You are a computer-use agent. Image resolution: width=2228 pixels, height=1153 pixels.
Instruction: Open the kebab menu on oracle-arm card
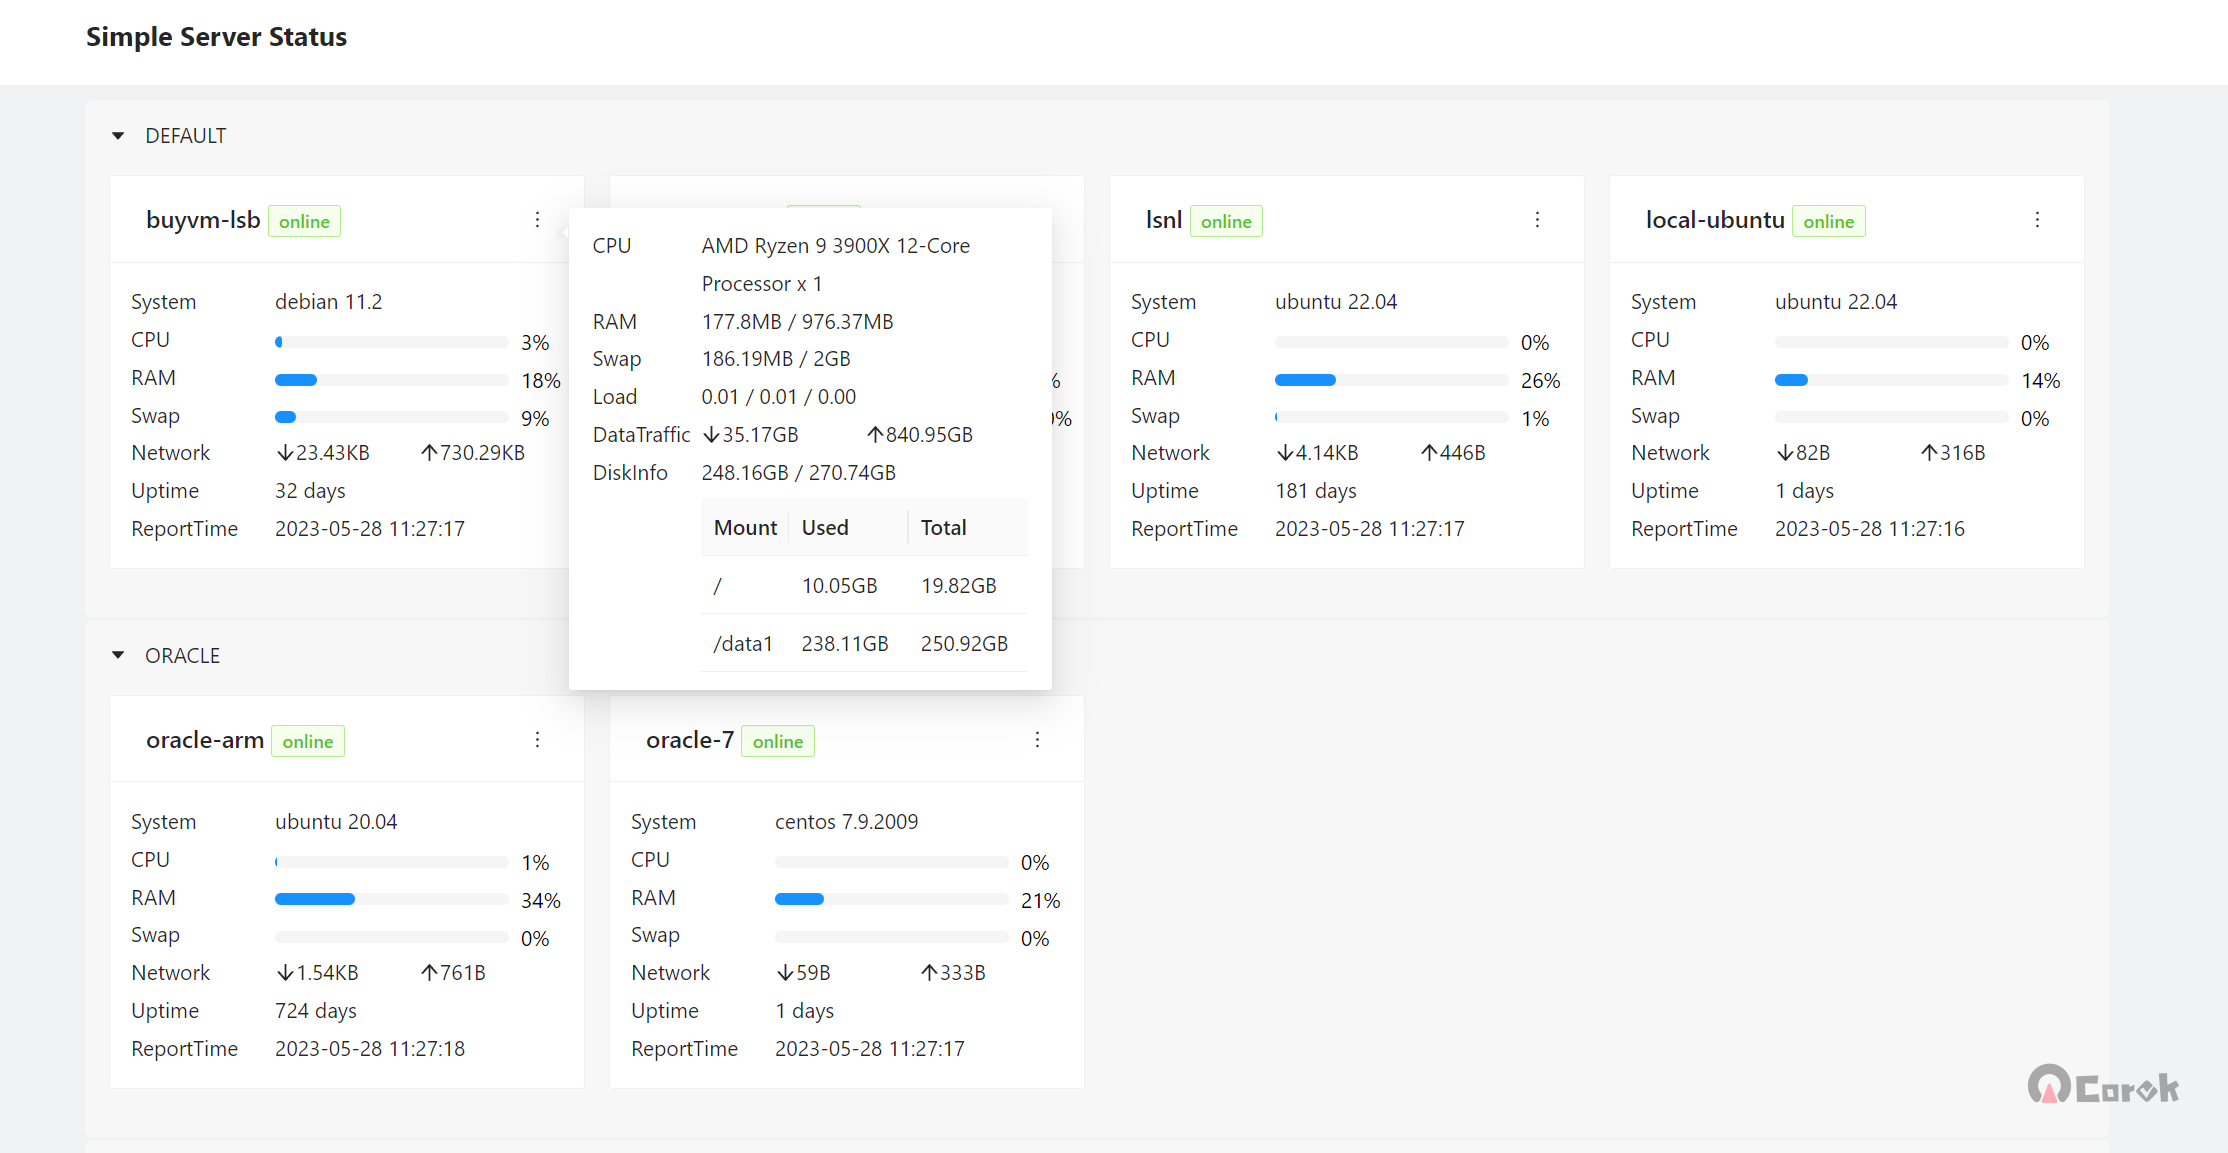537,739
